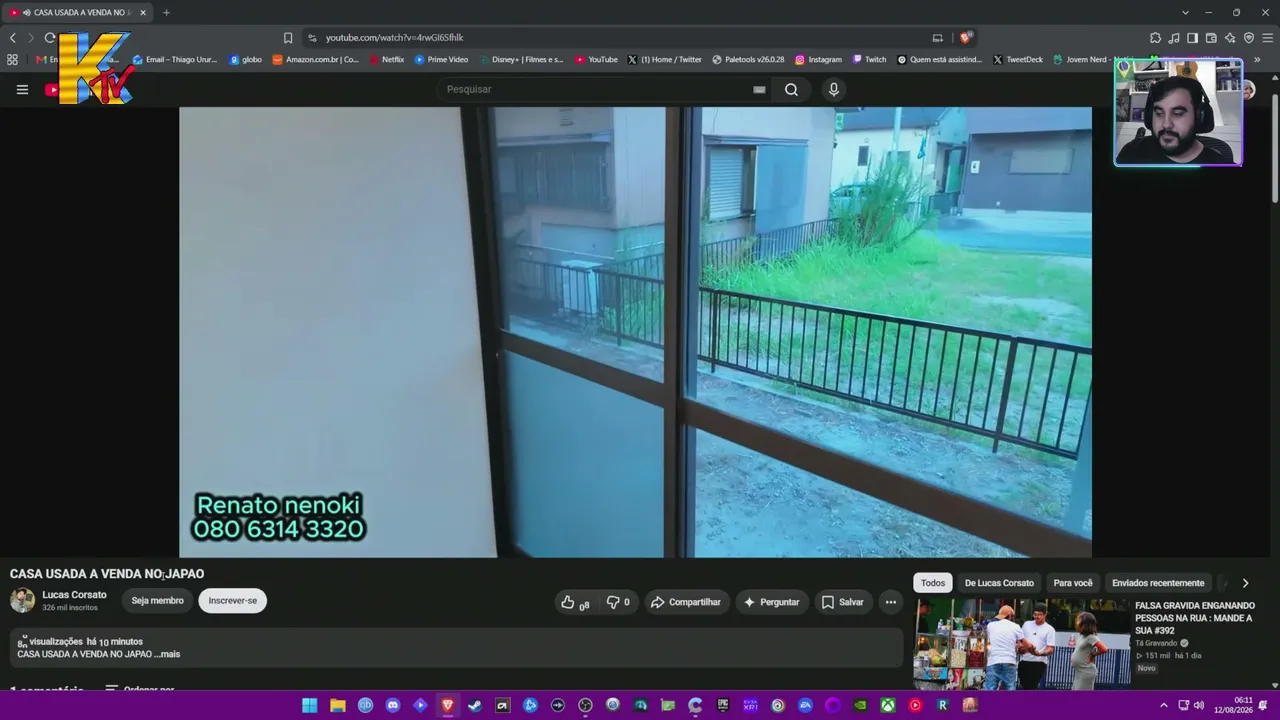The height and width of the screenshot is (720, 1280).
Task: Click the browser address bar URL
Action: 394,38
